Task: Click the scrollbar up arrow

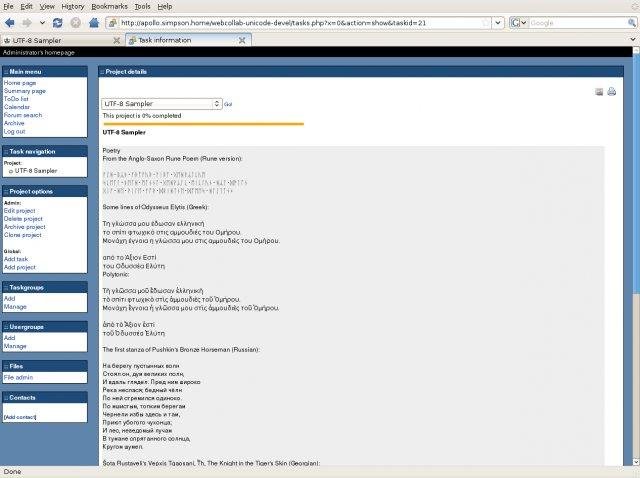Action: coord(636,51)
